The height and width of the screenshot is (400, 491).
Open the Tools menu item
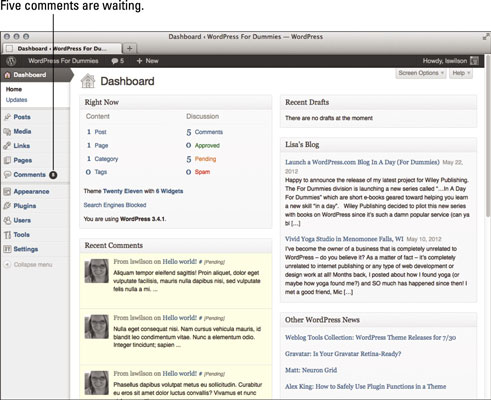(x=22, y=235)
